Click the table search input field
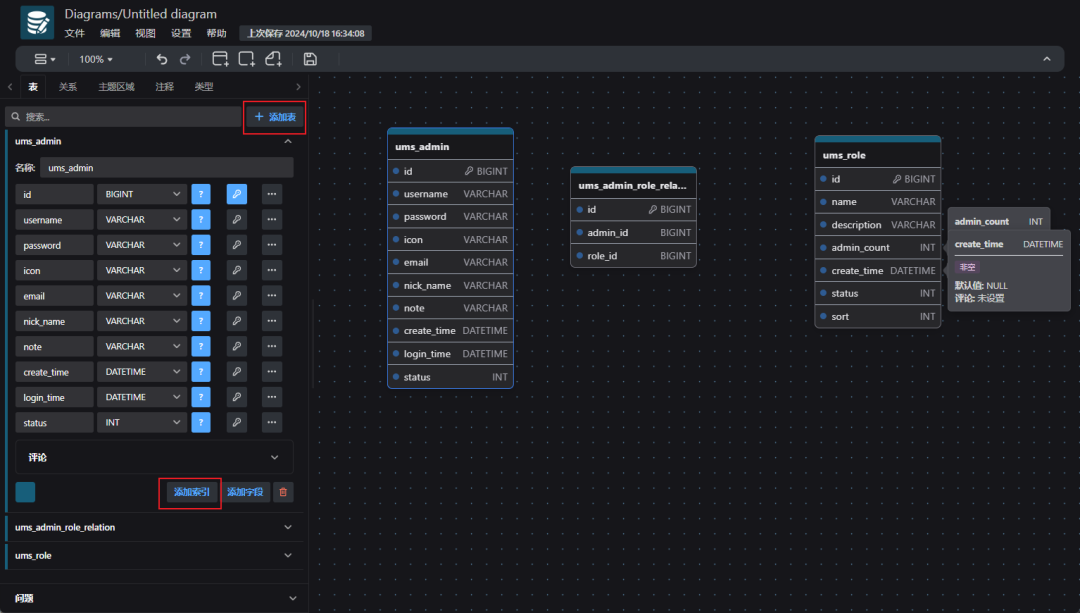Viewport: 1080px width, 613px height. 124,117
